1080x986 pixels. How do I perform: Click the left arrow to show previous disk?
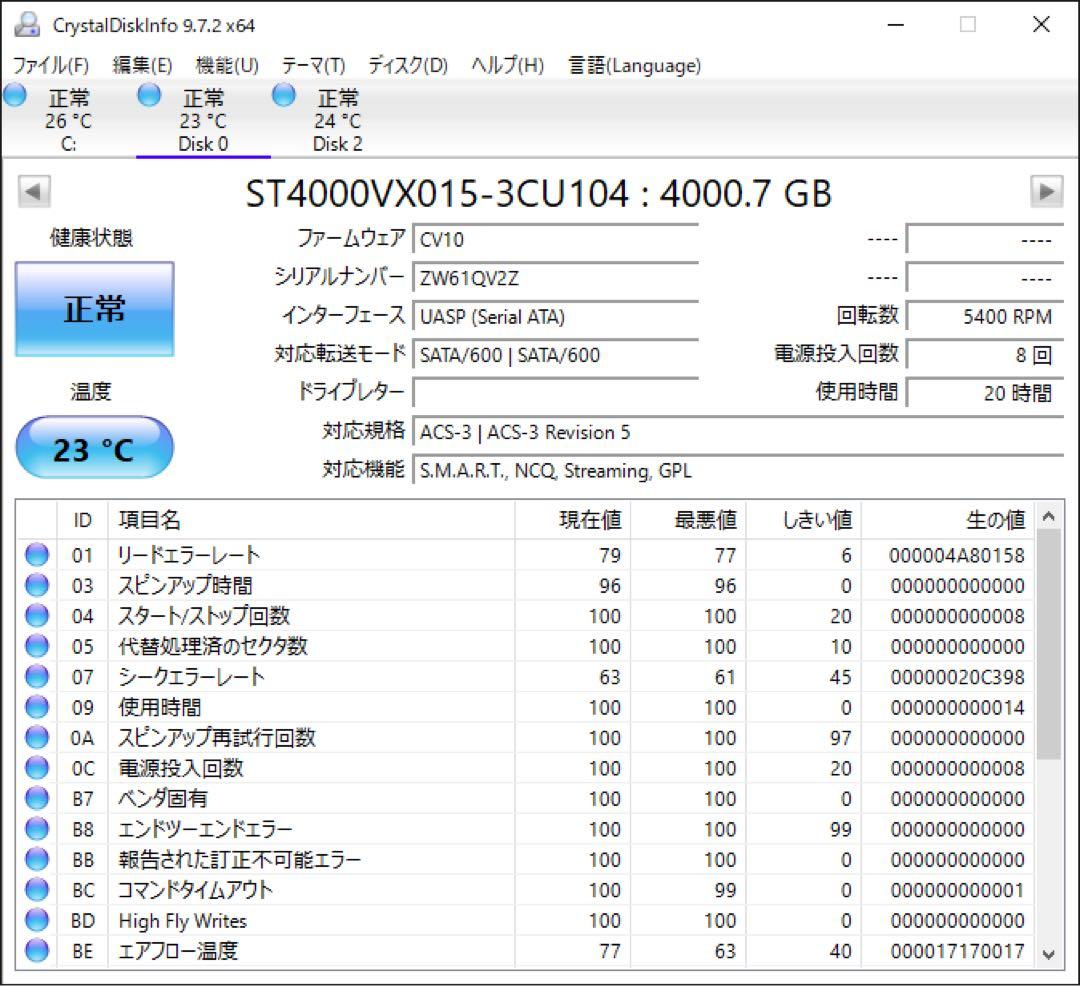pos(33,190)
